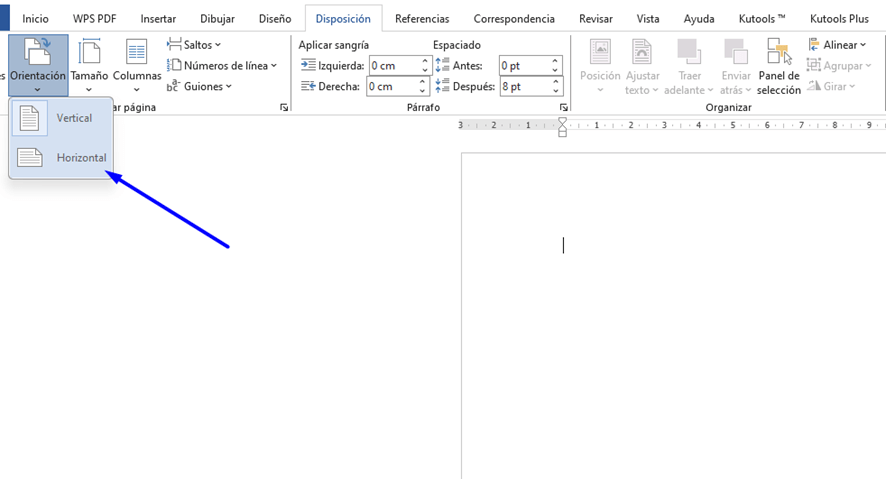Viewport: 886px width, 479px height.
Task: Click the left indent icon beside Izquierda
Action: tap(308, 65)
